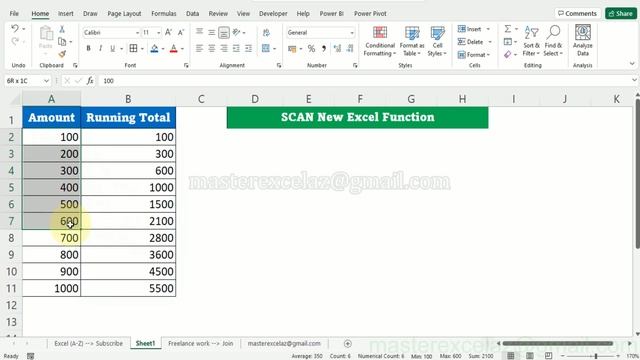The height and width of the screenshot is (360, 640).
Task: Click the Format Painter brush icon
Action: (62, 53)
